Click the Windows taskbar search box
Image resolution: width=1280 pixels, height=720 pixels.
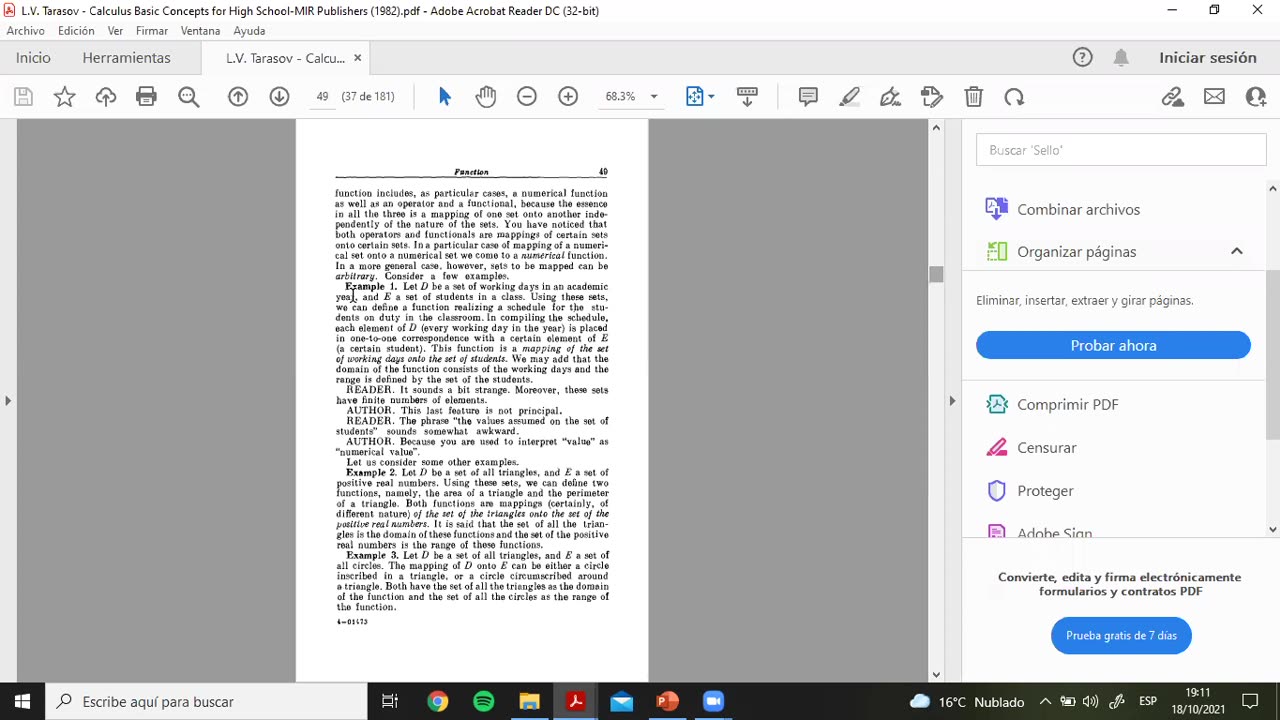[206, 701]
